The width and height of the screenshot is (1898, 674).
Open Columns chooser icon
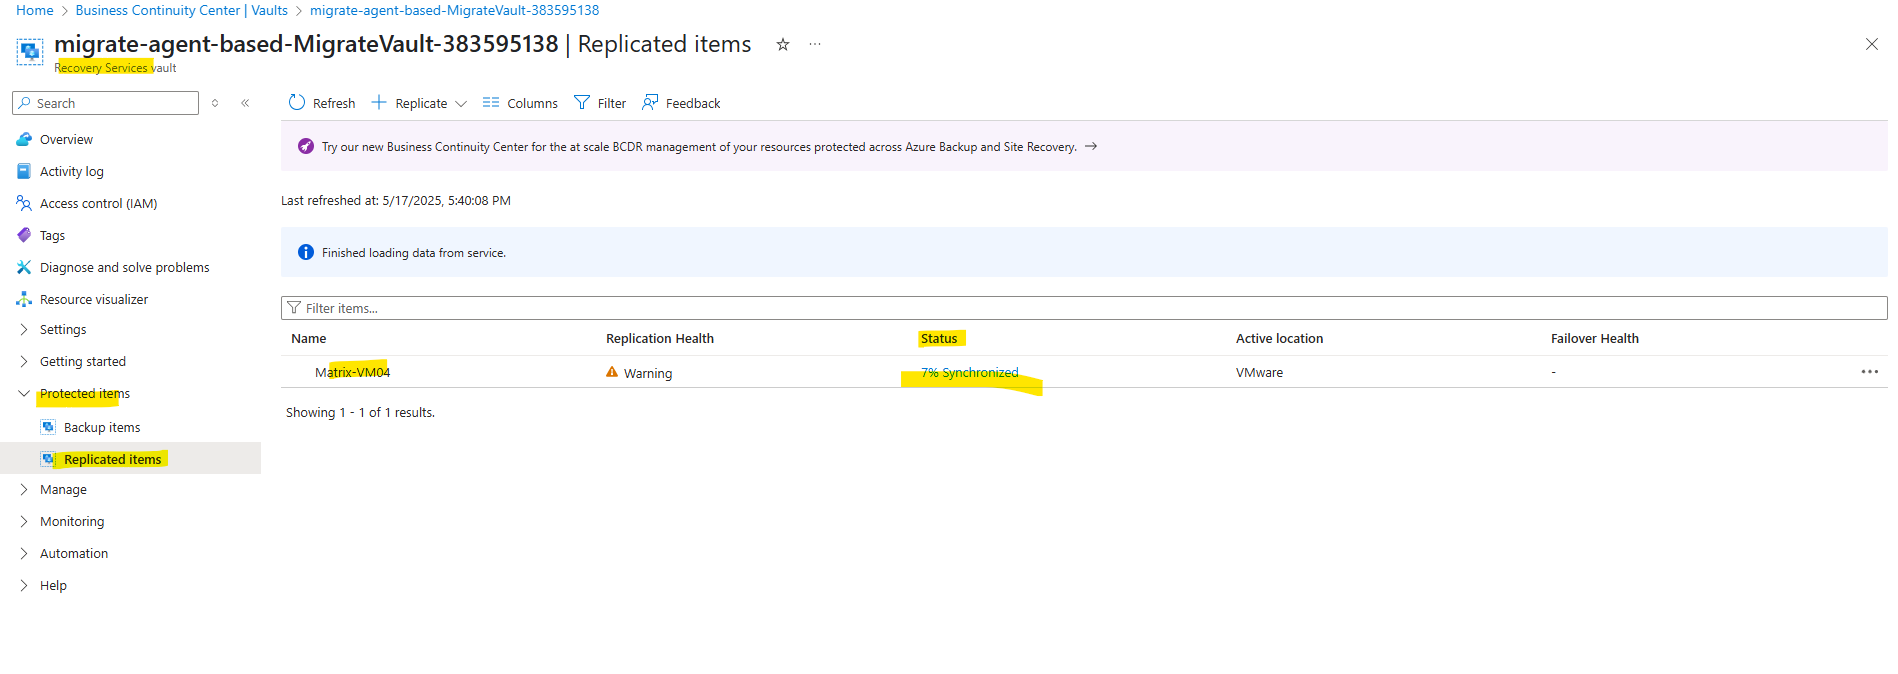[x=491, y=102]
